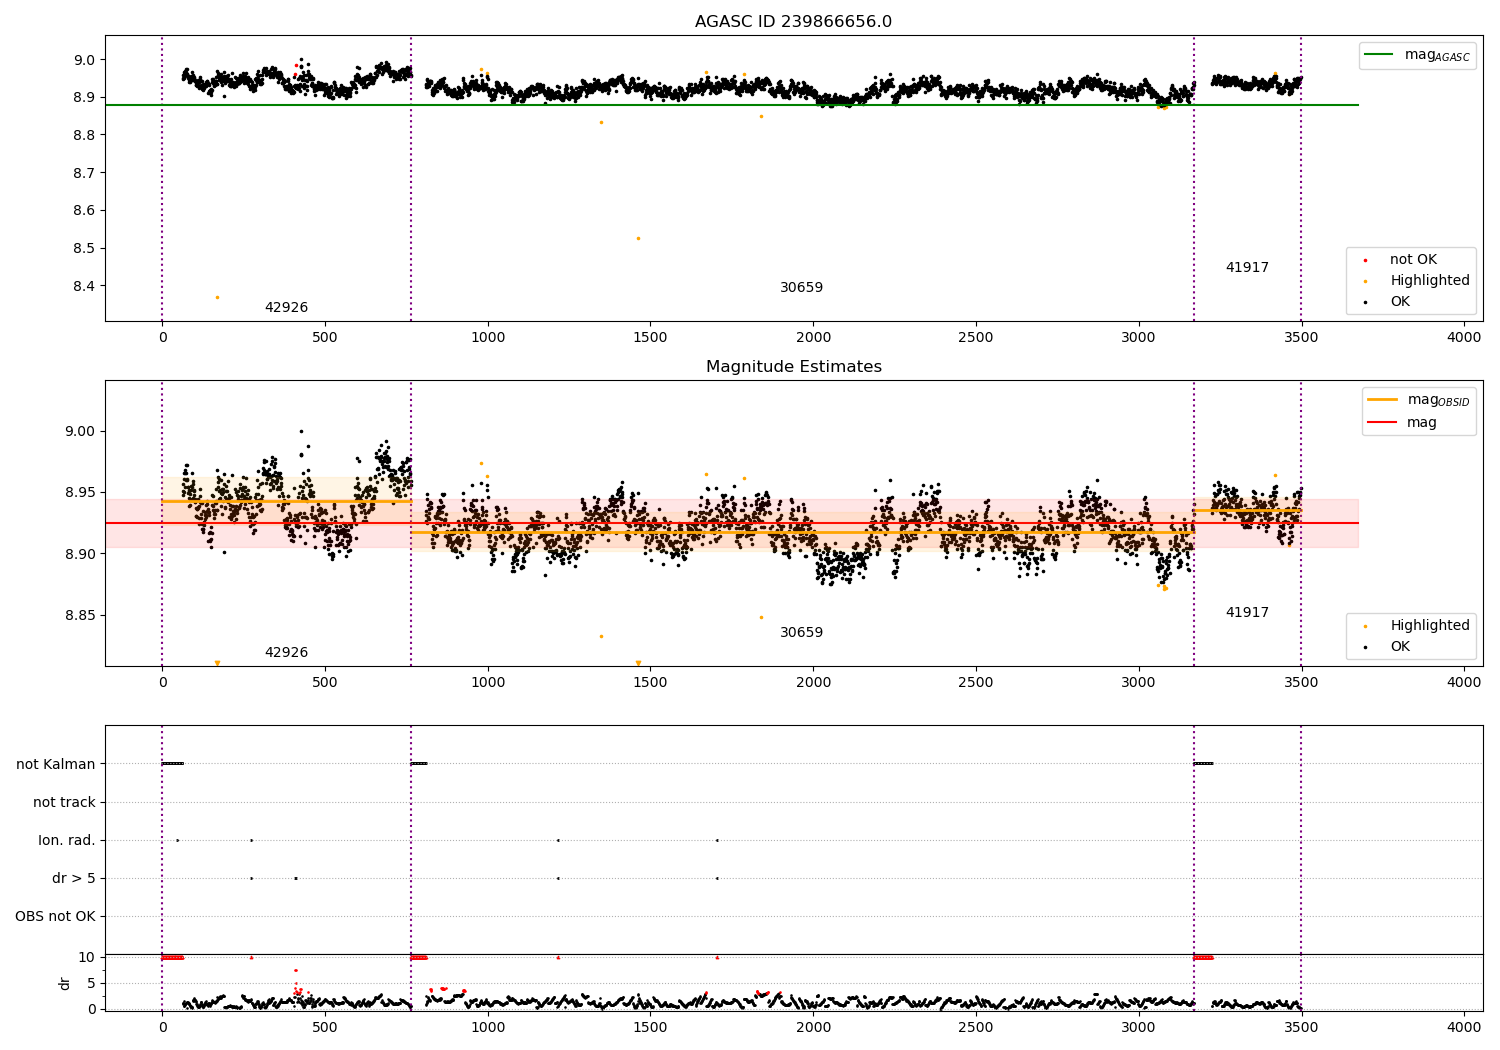Select the mag AGASC legend label
1500x1050 pixels.
(x=1437, y=55)
